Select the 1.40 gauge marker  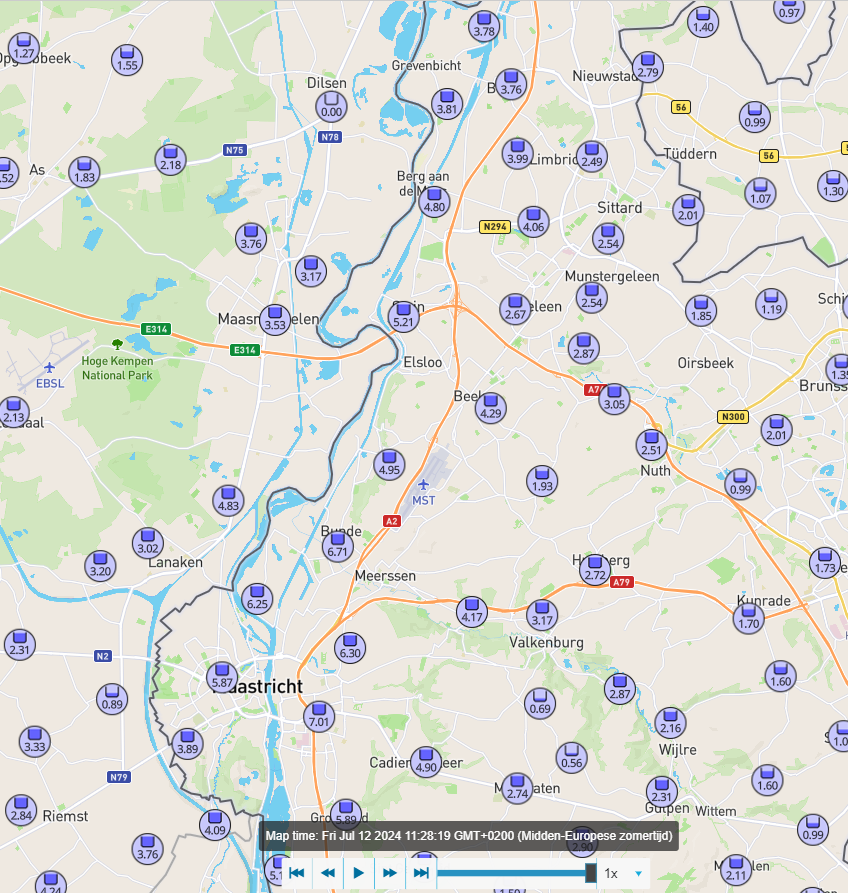[703, 22]
